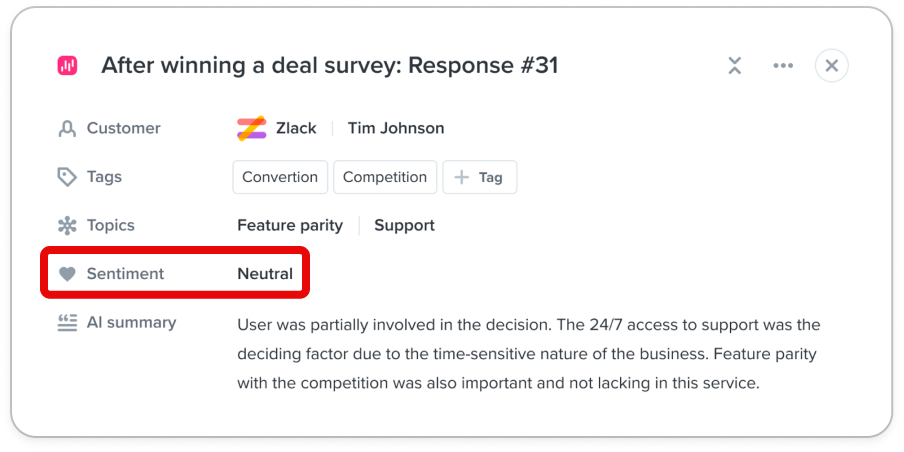Open the Zlack company link
Viewport: 904px width, 452px height.
296,128
